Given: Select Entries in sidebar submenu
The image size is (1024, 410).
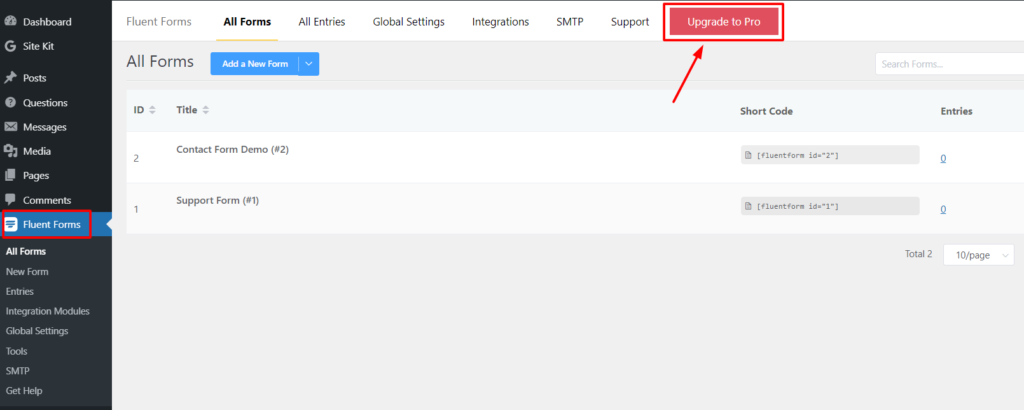Looking at the screenshot, I should tap(20, 291).
